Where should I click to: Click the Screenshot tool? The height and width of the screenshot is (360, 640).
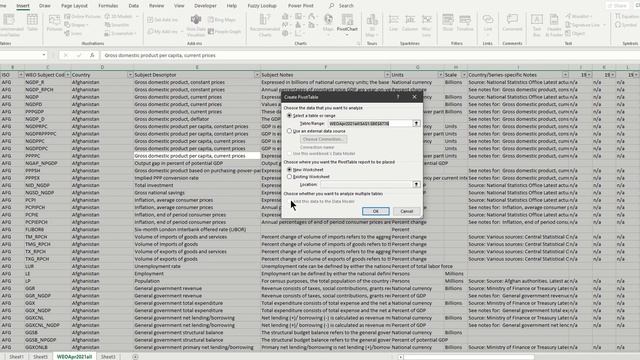pyautogui.click(x=120, y=33)
